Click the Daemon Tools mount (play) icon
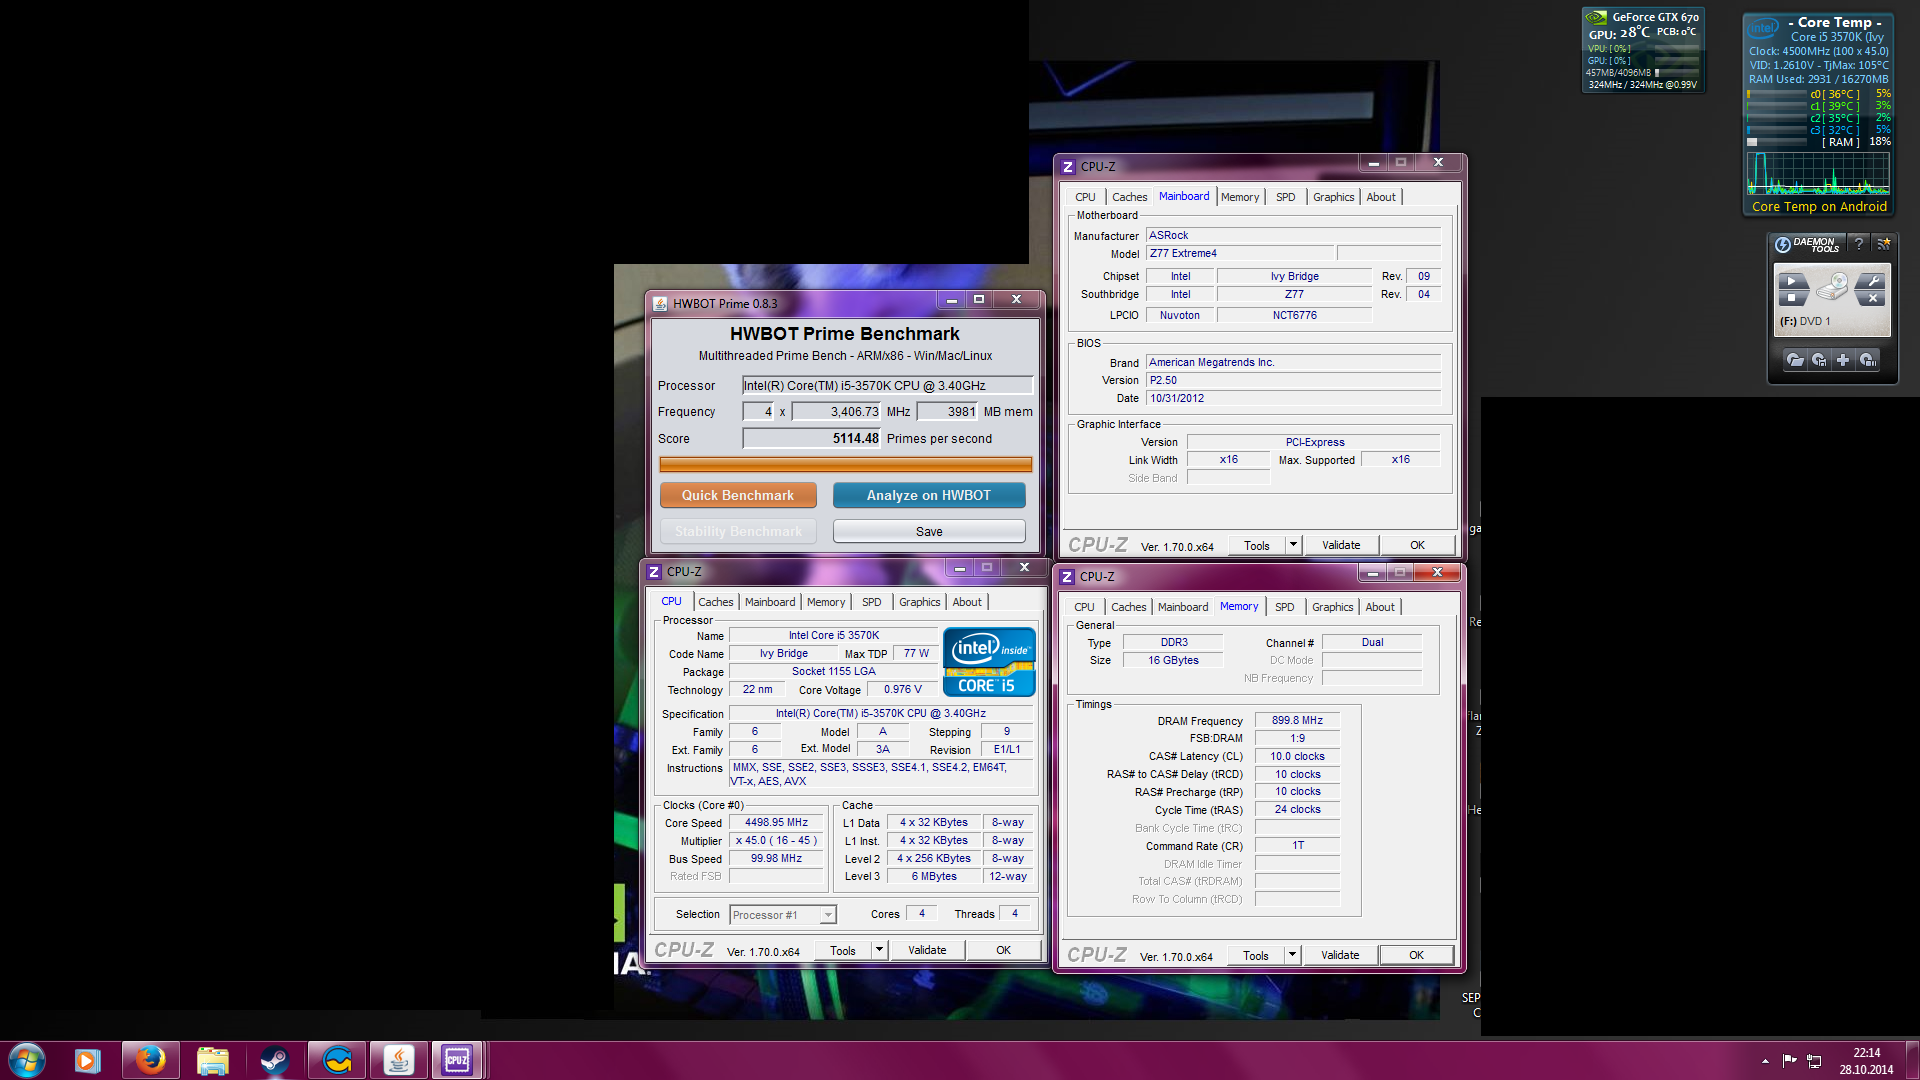1920x1080 pixels. [x=1792, y=281]
